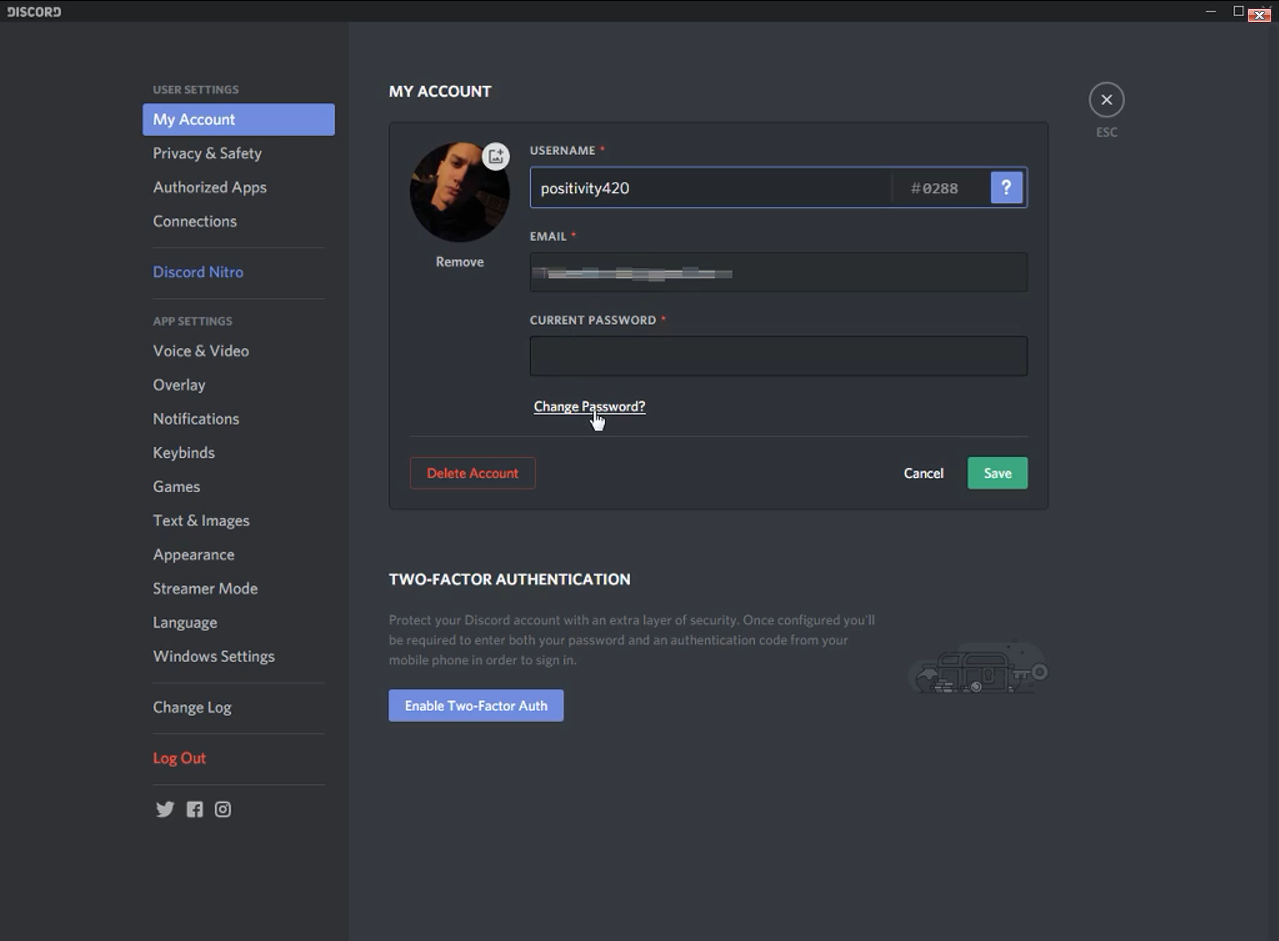Remove the profile avatar

459,262
